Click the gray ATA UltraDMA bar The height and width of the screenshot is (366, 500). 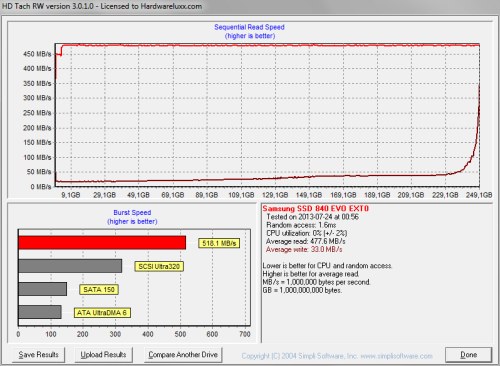coord(40,312)
